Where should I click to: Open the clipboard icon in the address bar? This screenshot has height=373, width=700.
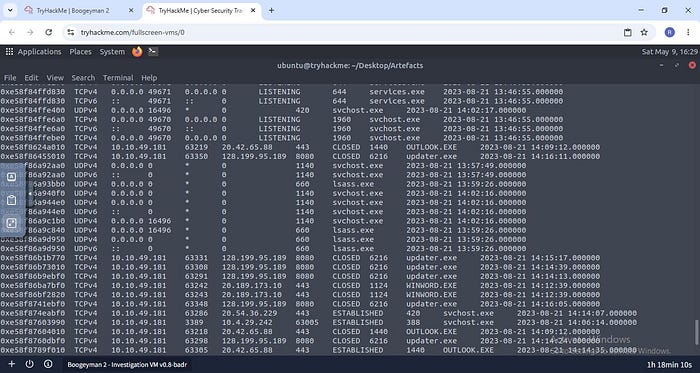coord(628,32)
